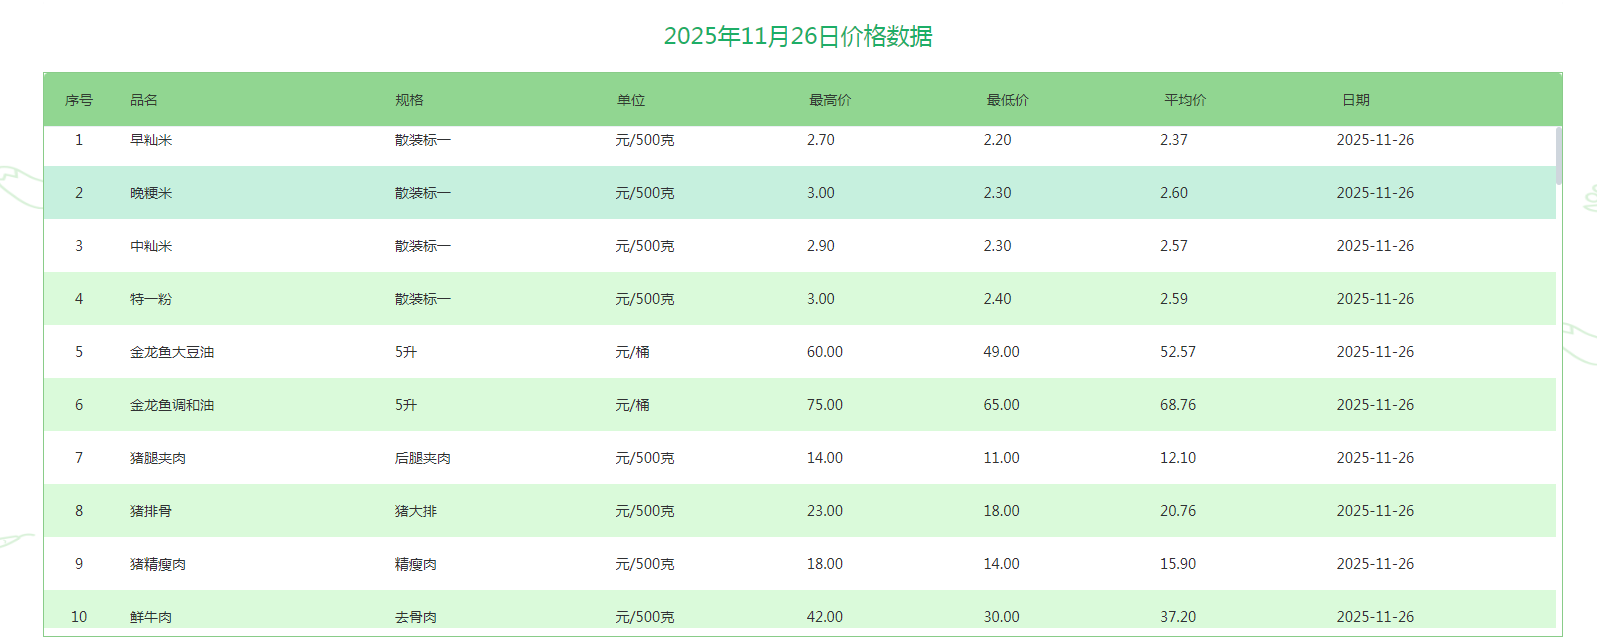Click the page title 2025年11月26日价格数据
The height and width of the screenshot is (644, 1597).
(x=798, y=36)
